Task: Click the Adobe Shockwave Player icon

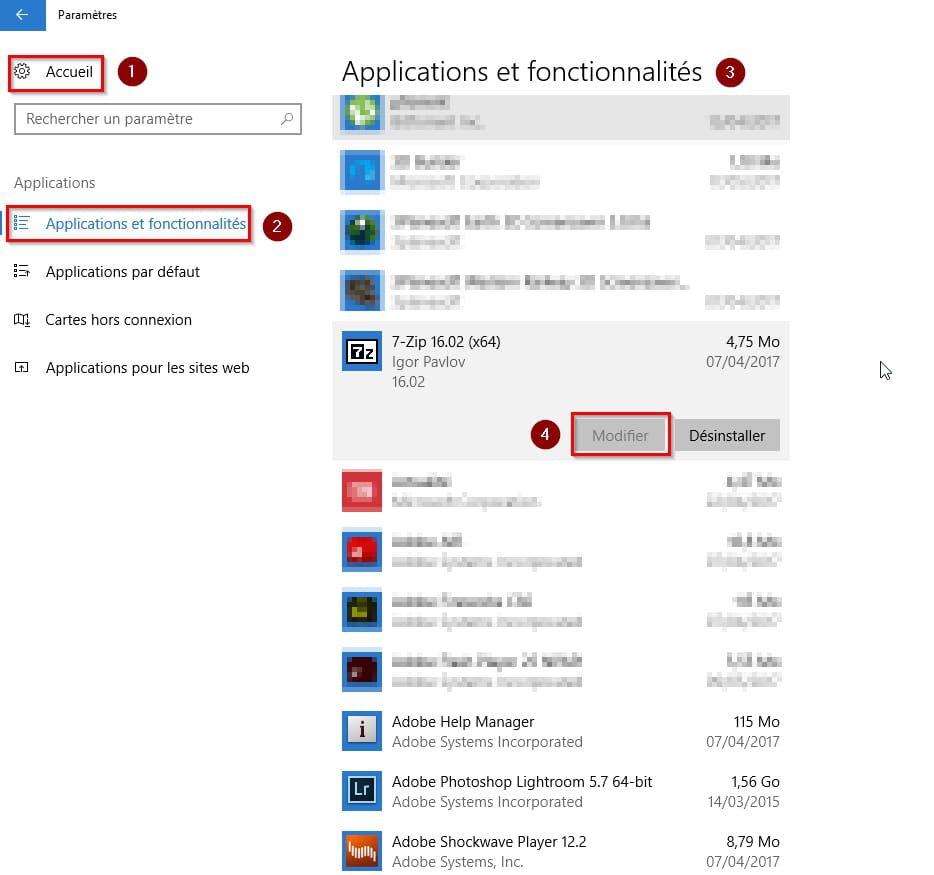Action: pyautogui.click(x=362, y=851)
